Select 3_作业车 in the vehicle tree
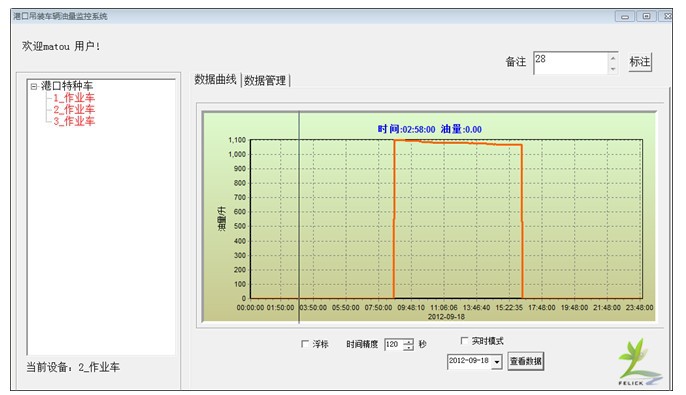The width and height of the screenshot is (686, 395). (x=74, y=121)
